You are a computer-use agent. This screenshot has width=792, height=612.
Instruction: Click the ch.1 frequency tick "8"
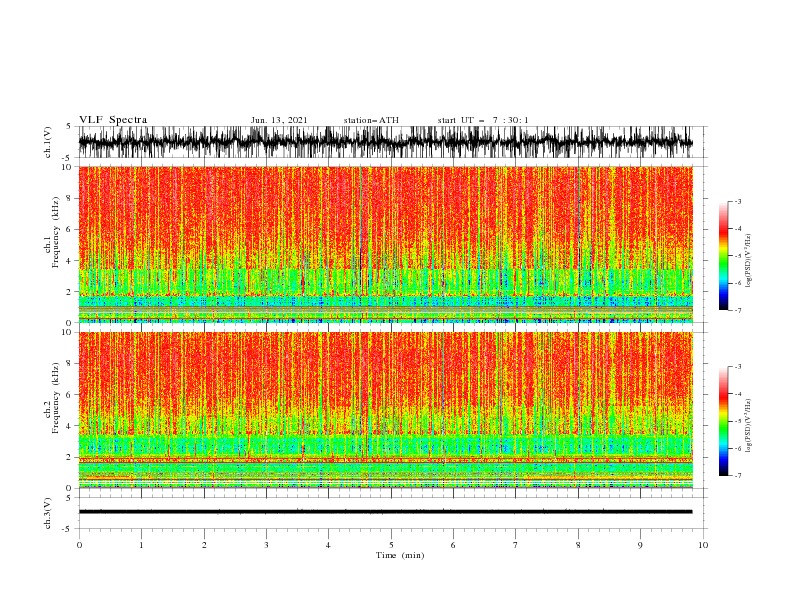click(69, 198)
